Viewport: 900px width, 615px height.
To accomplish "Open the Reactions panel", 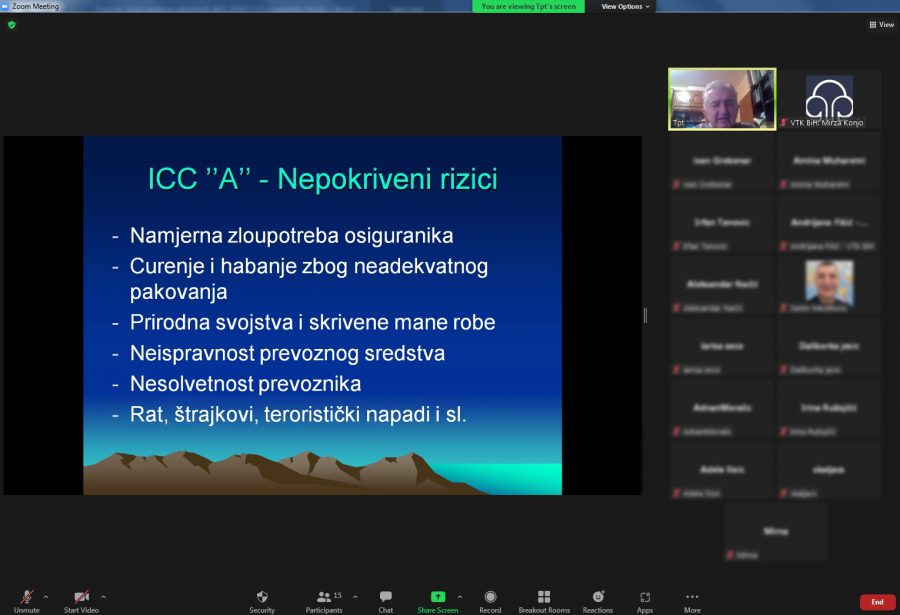I will 597,597.
